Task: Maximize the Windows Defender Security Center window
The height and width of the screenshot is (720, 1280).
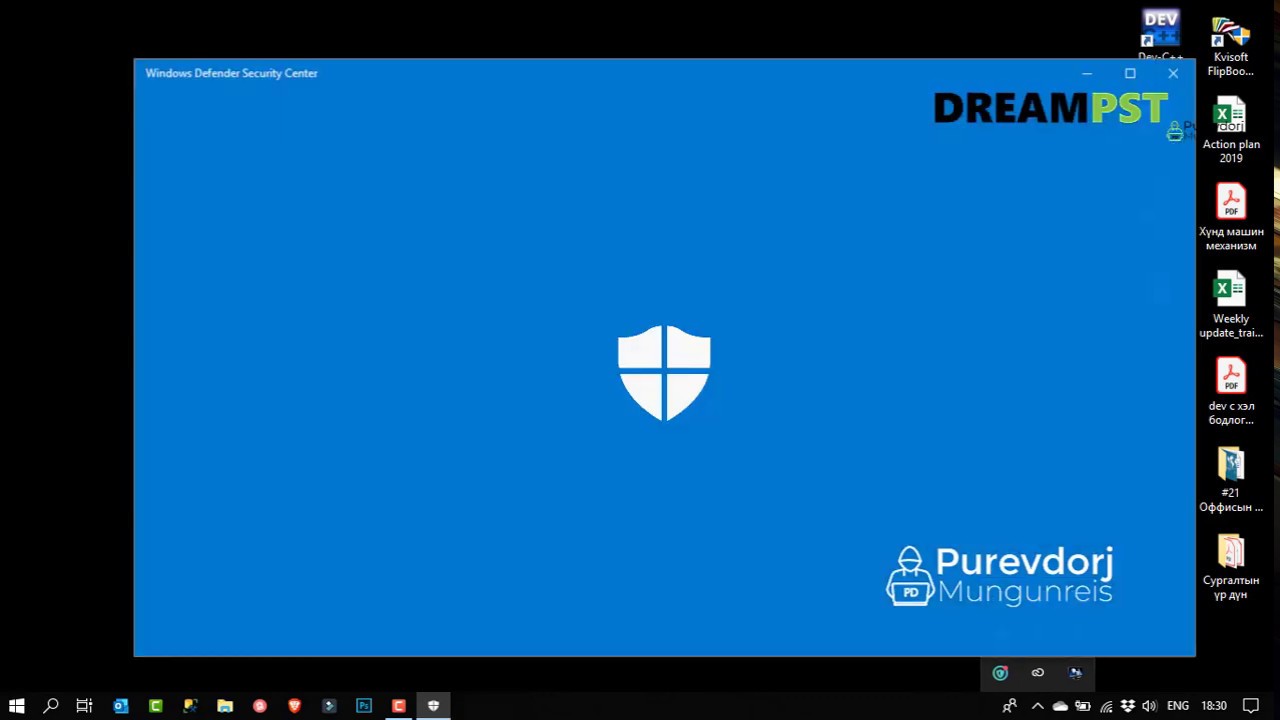Action: click(1130, 73)
